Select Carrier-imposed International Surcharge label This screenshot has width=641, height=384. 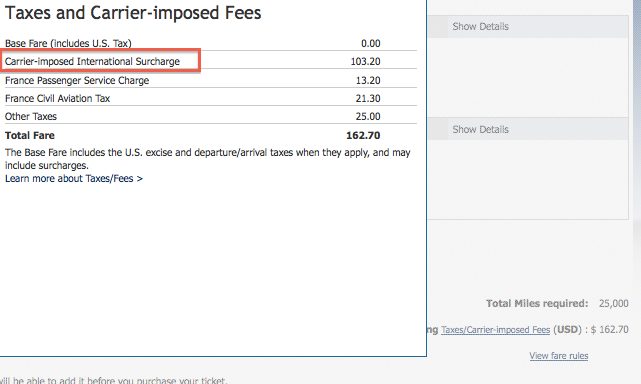tap(92, 61)
